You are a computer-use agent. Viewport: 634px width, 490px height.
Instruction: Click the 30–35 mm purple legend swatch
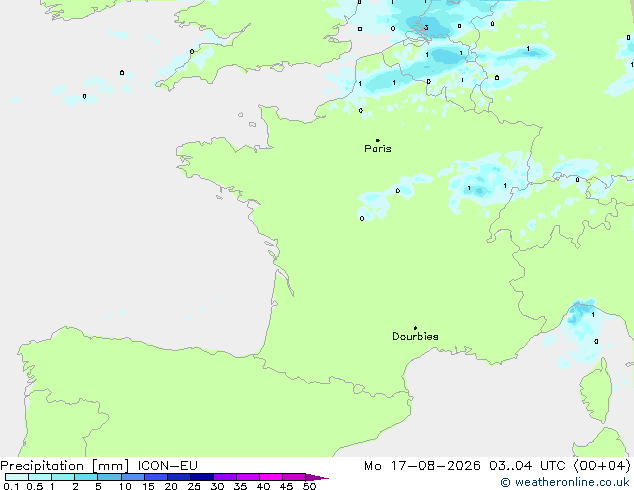tap(225, 477)
